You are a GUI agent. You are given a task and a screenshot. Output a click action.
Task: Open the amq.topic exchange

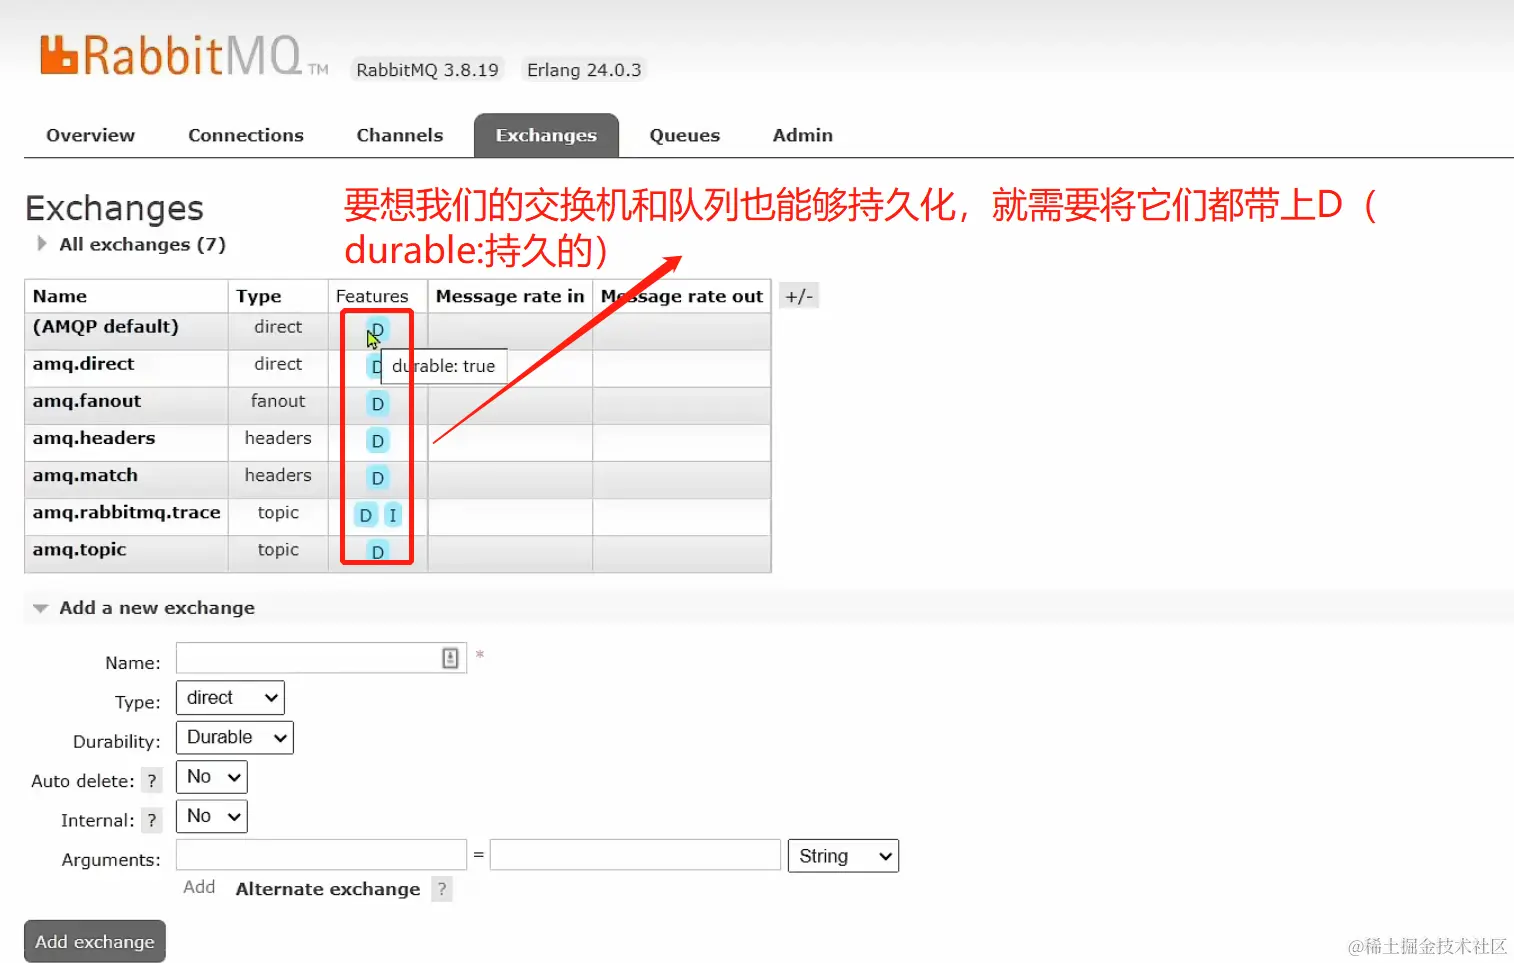tap(79, 550)
